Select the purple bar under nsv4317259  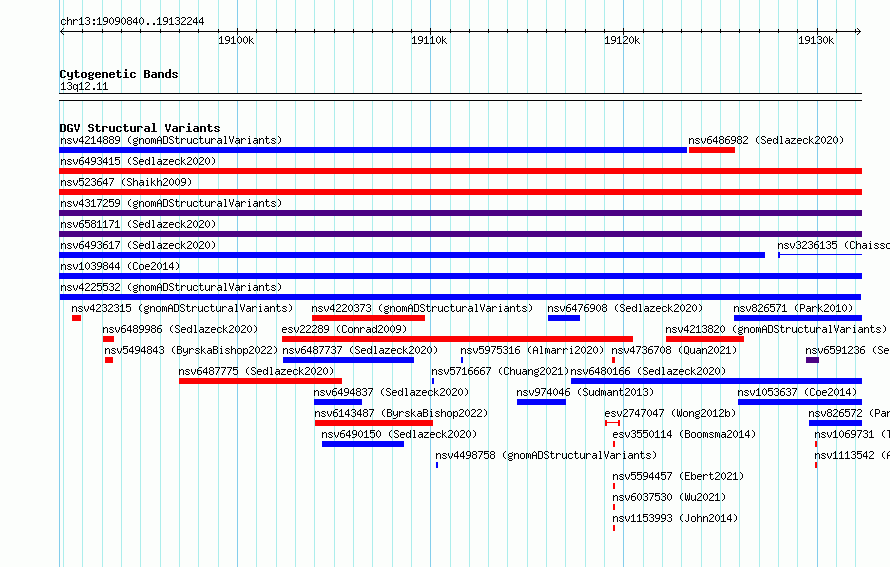(460, 213)
